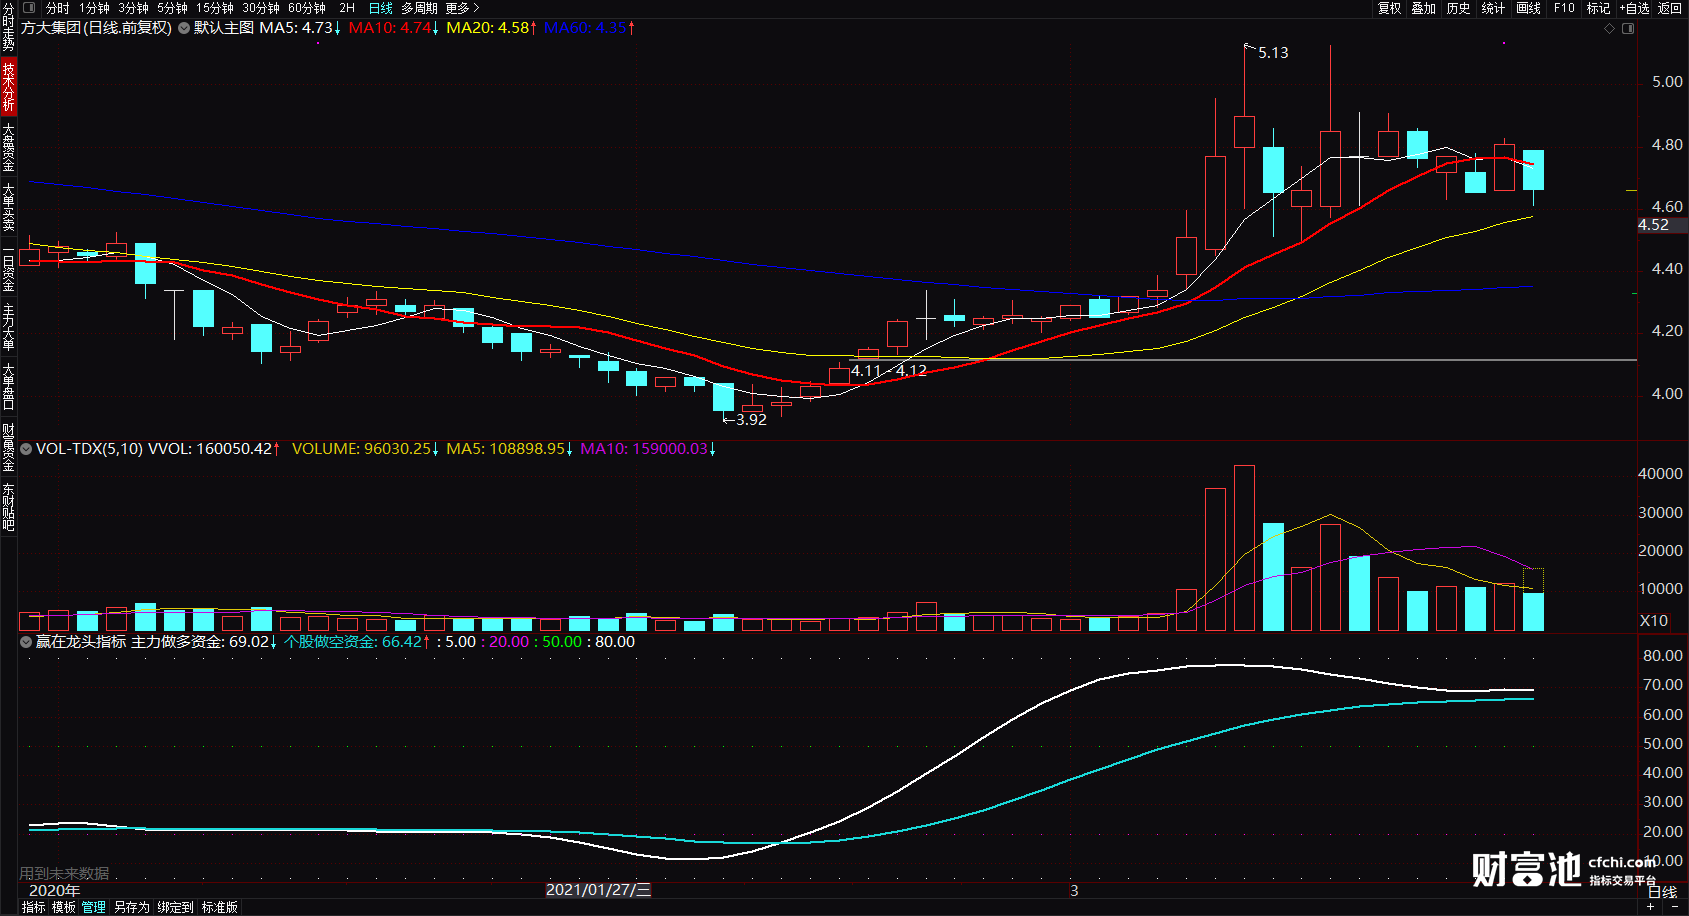The image size is (1689, 916).
Task: Click the 5.13 high price label
Action: pyautogui.click(x=1273, y=53)
